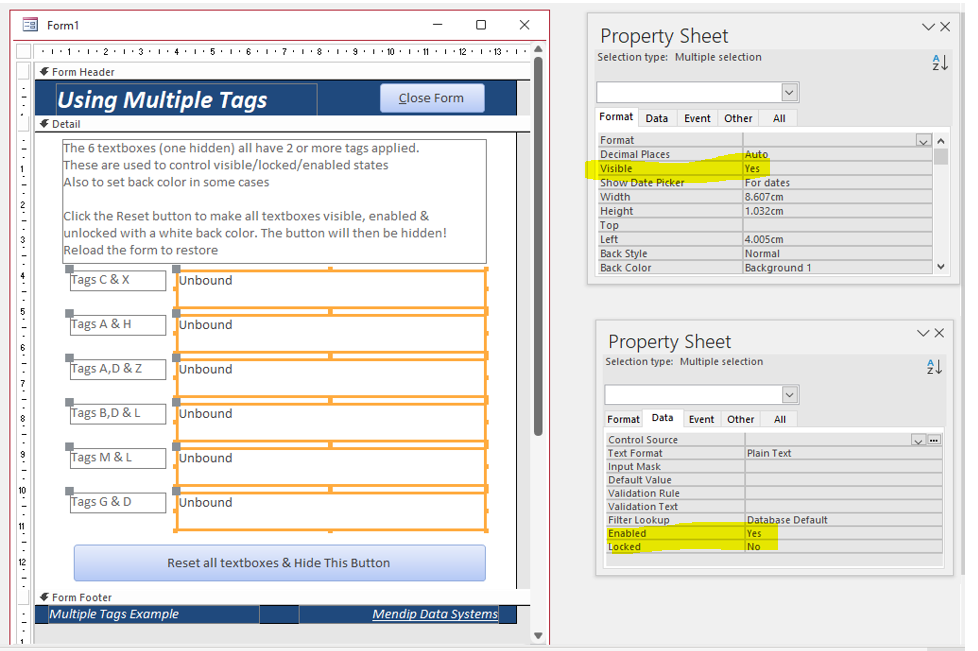The height and width of the screenshot is (651, 978).
Task: Select the Format tab in the sheet showing Input Mask
Action: pos(623,420)
